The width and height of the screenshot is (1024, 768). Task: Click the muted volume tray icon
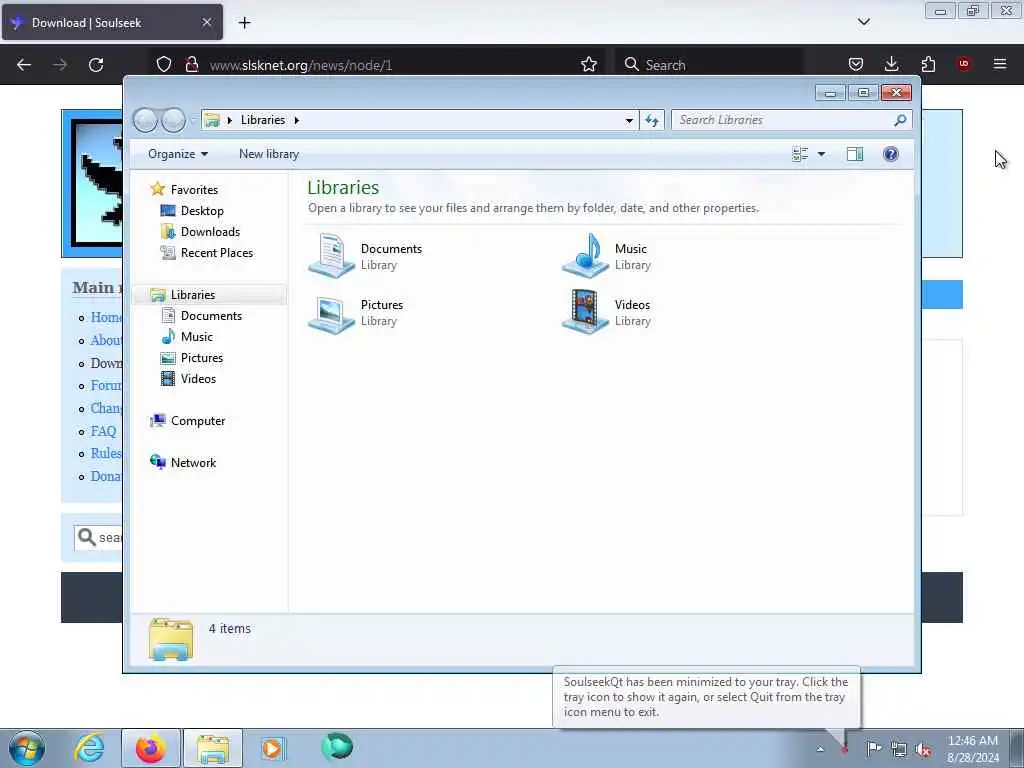(923, 750)
